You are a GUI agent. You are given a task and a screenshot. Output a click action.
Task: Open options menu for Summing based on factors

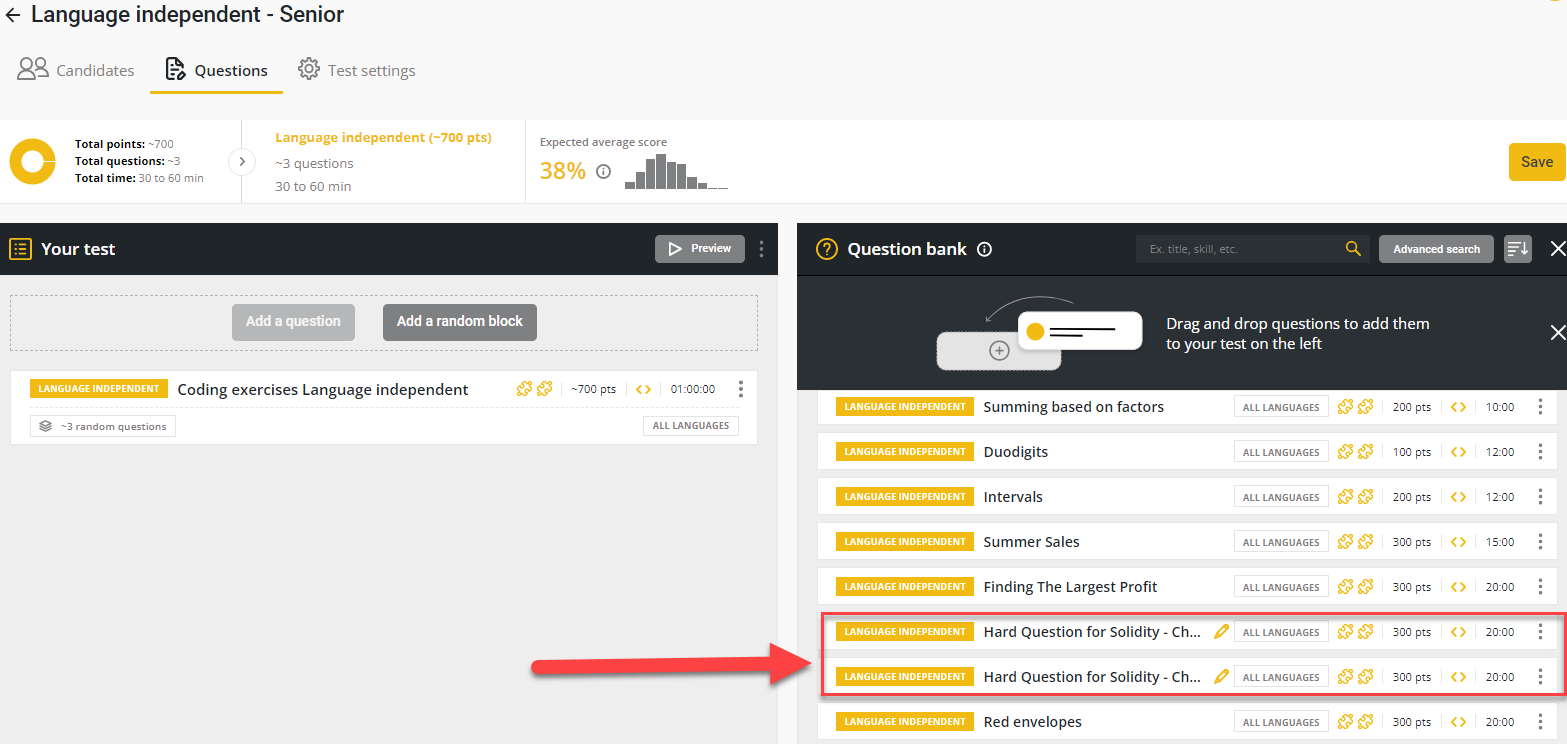[1540, 407]
